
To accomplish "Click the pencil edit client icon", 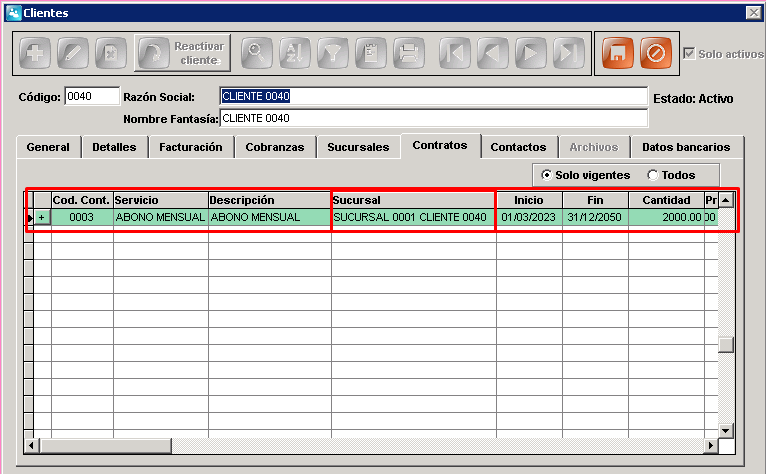I will pos(73,53).
